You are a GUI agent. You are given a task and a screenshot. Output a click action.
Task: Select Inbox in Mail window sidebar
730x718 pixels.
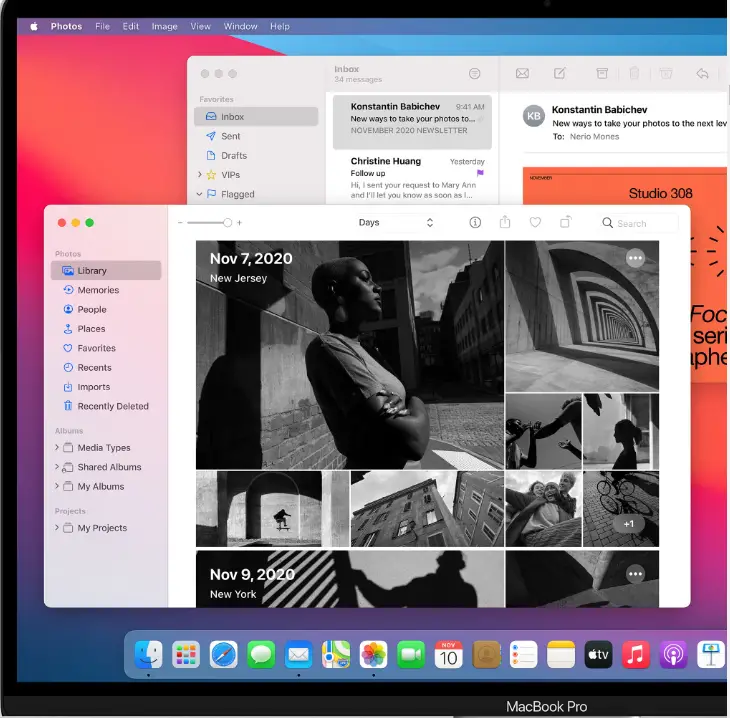[x=256, y=116]
